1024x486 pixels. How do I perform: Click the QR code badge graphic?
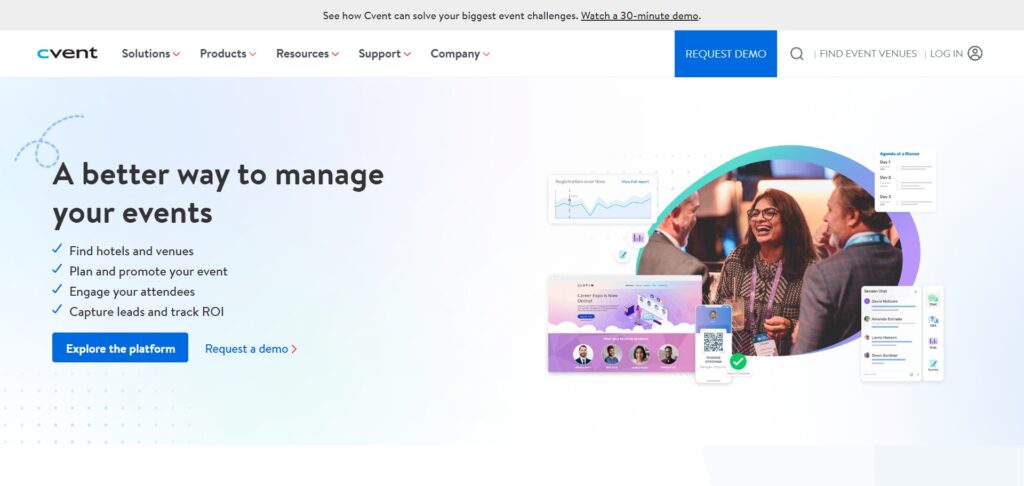click(713, 343)
